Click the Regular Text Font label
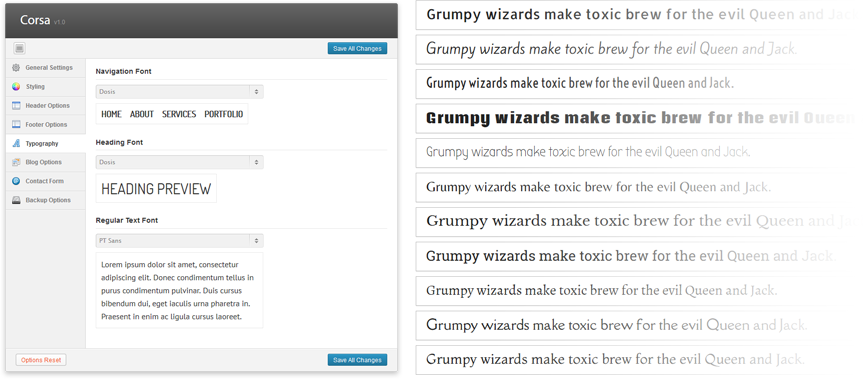The width and height of the screenshot is (863, 379). [x=127, y=220]
